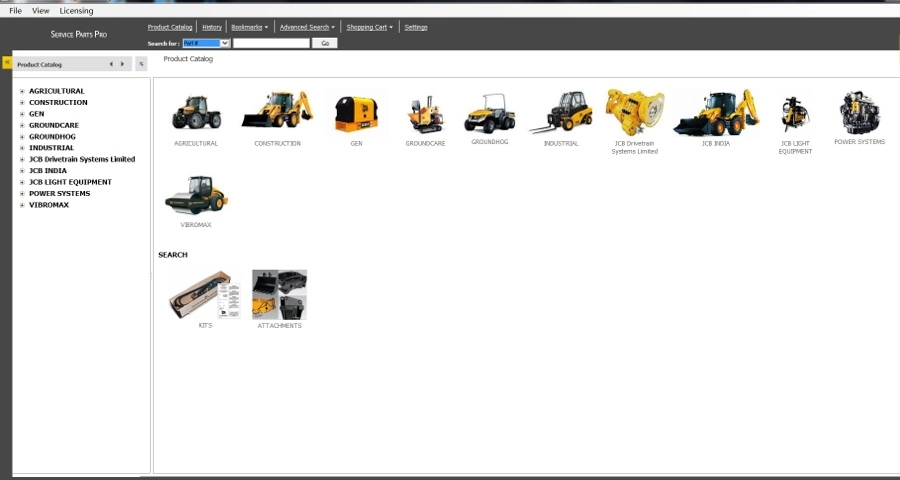Expand the JCB LIGHT EQUIPMENT node
The image size is (900, 480).
click(22, 182)
